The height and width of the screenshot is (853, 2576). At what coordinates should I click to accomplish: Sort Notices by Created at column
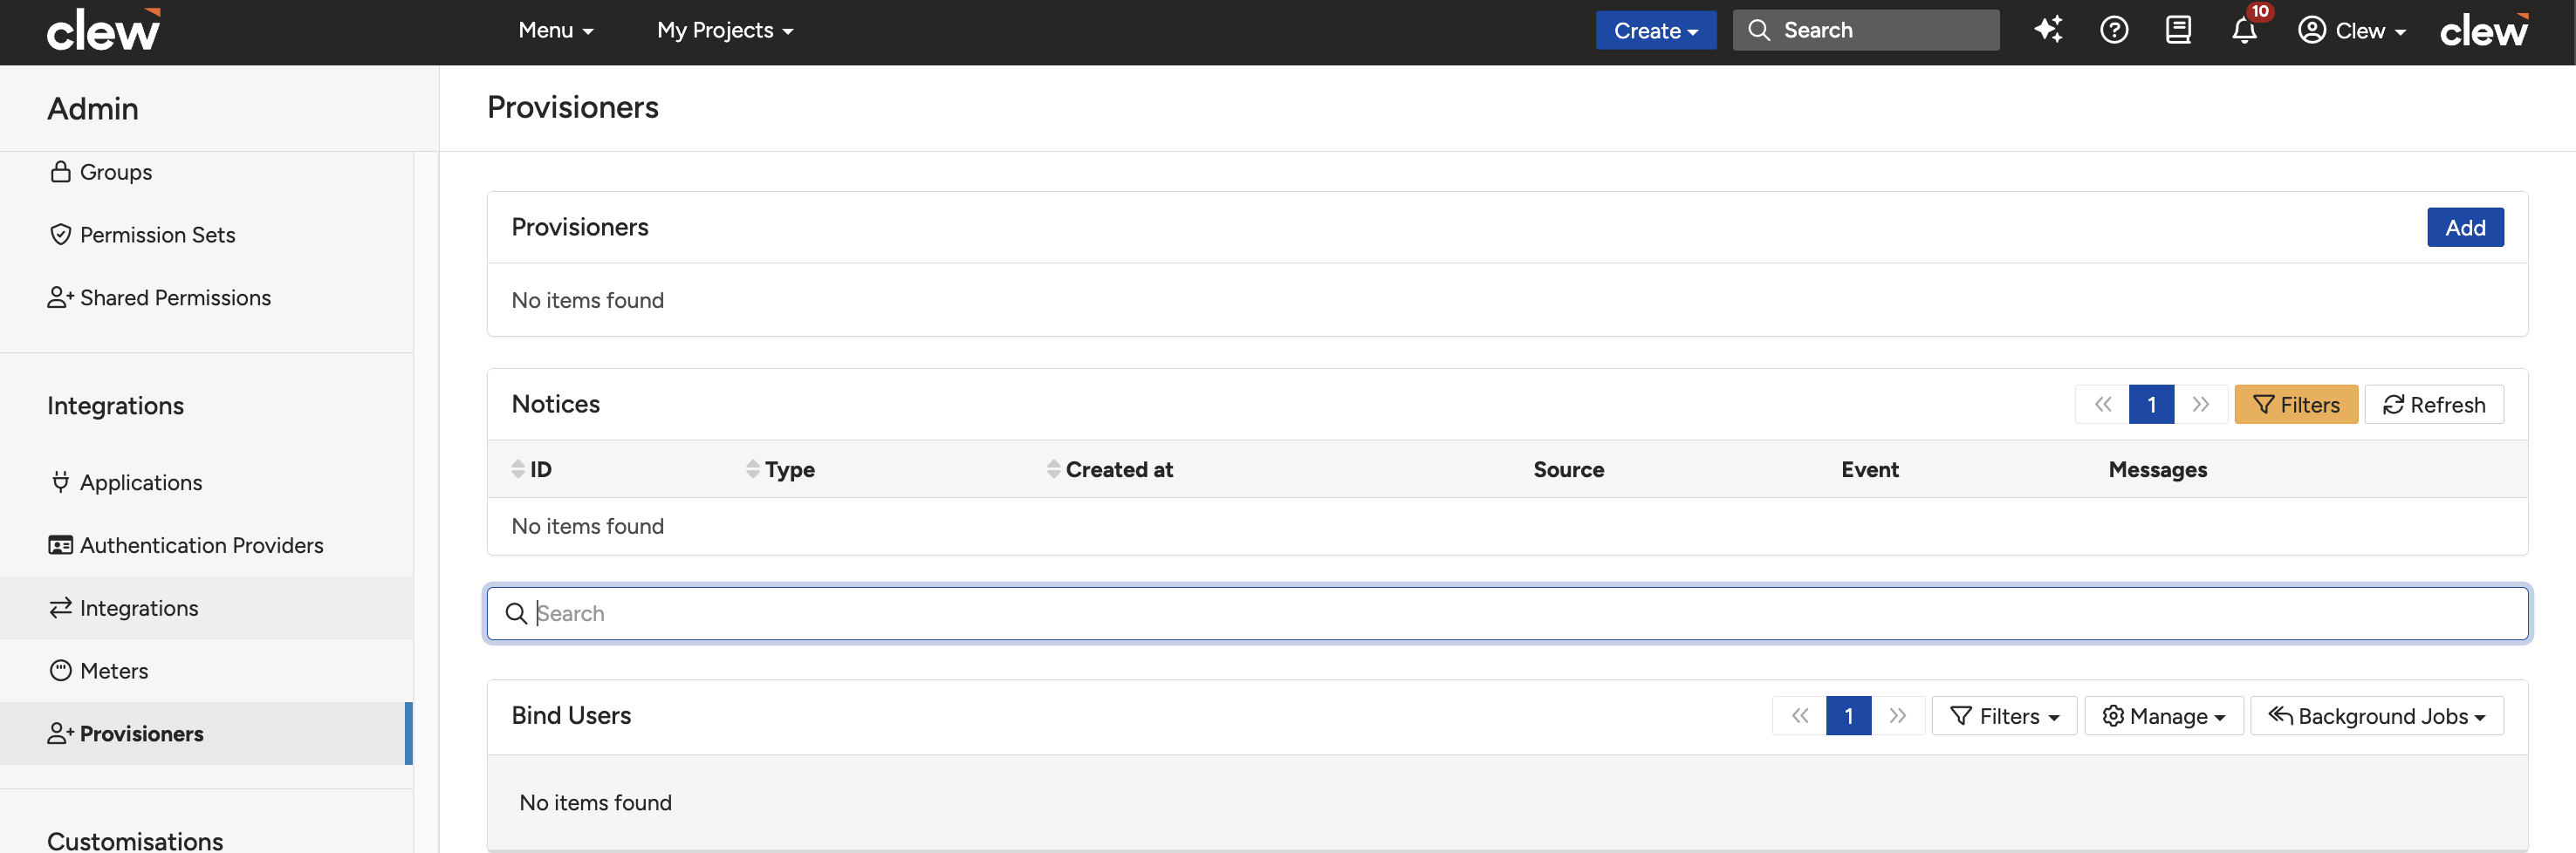[1110, 469]
